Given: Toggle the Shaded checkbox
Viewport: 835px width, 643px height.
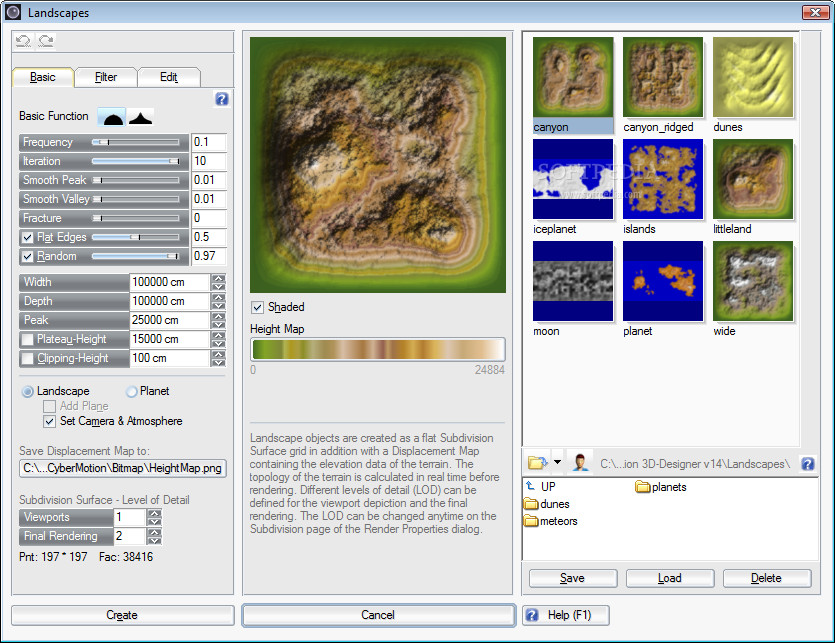Looking at the screenshot, I should click(x=258, y=307).
